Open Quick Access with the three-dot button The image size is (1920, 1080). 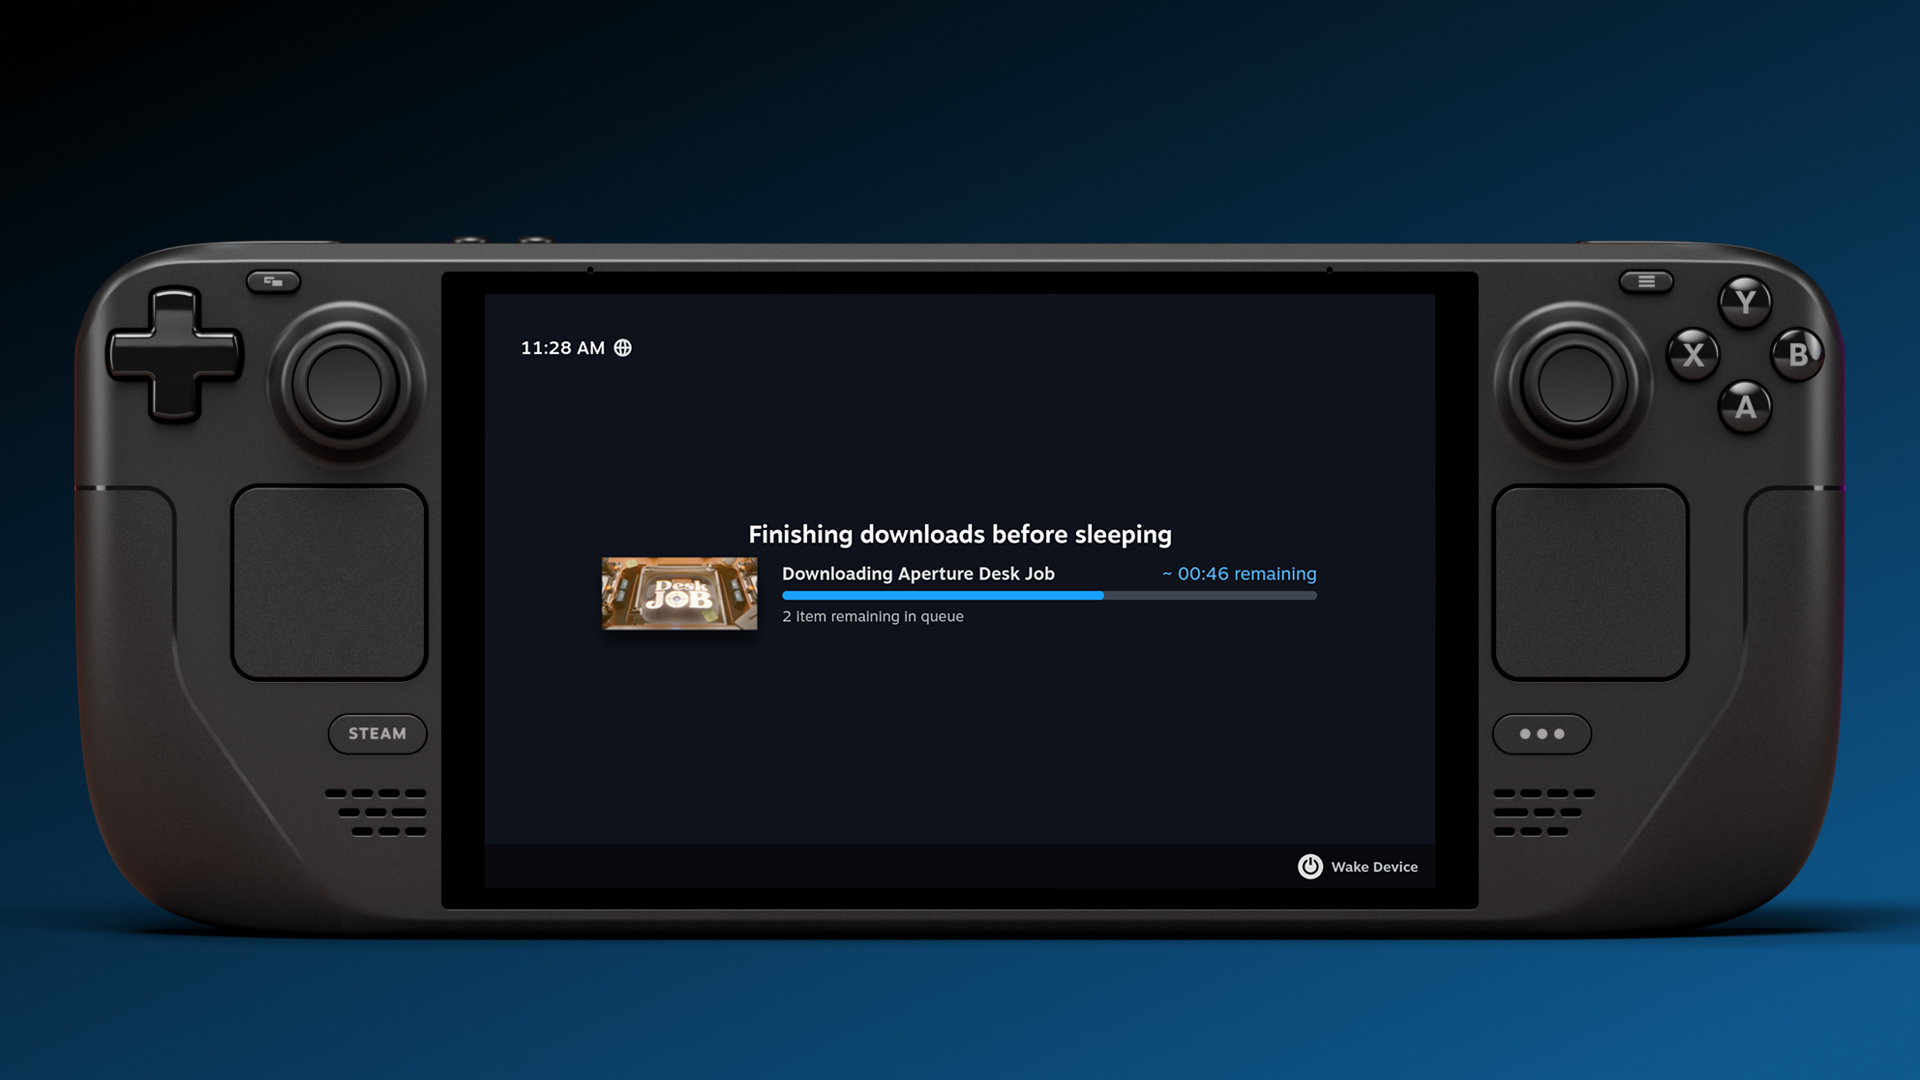tap(1541, 733)
